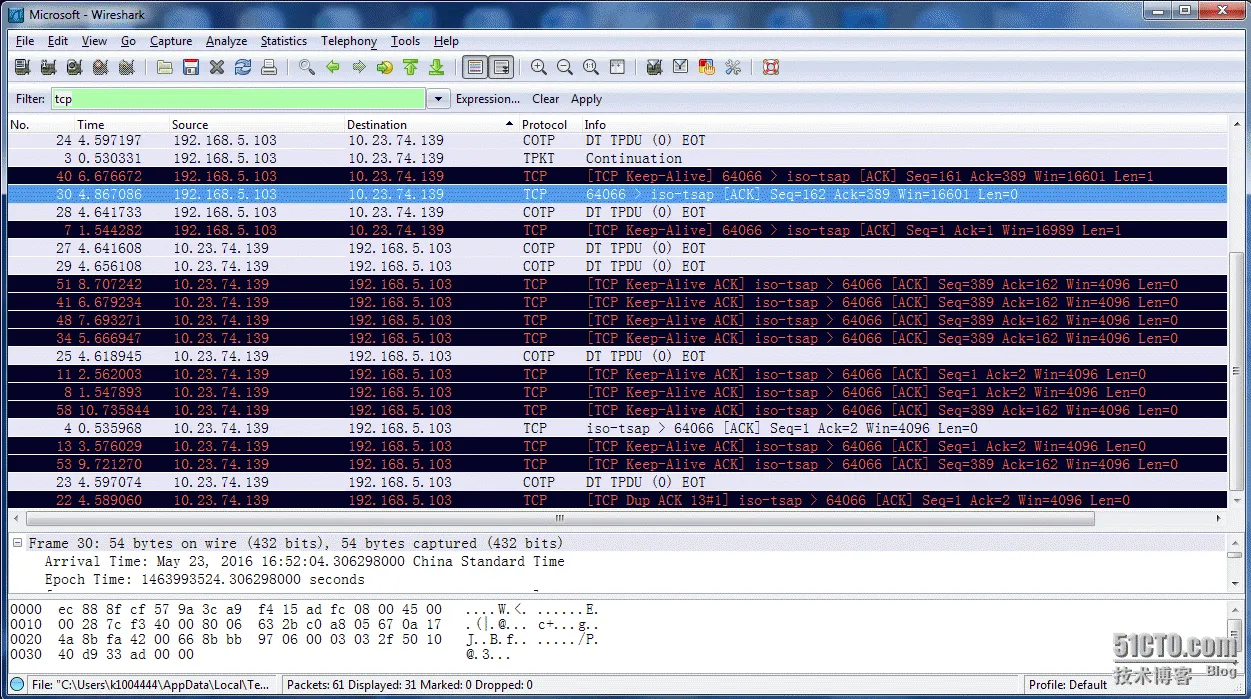This screenshot has width=1251, height=699.
Task: Click packet list horizontal scrollbar thumb
Action: (x=560, y=519)
